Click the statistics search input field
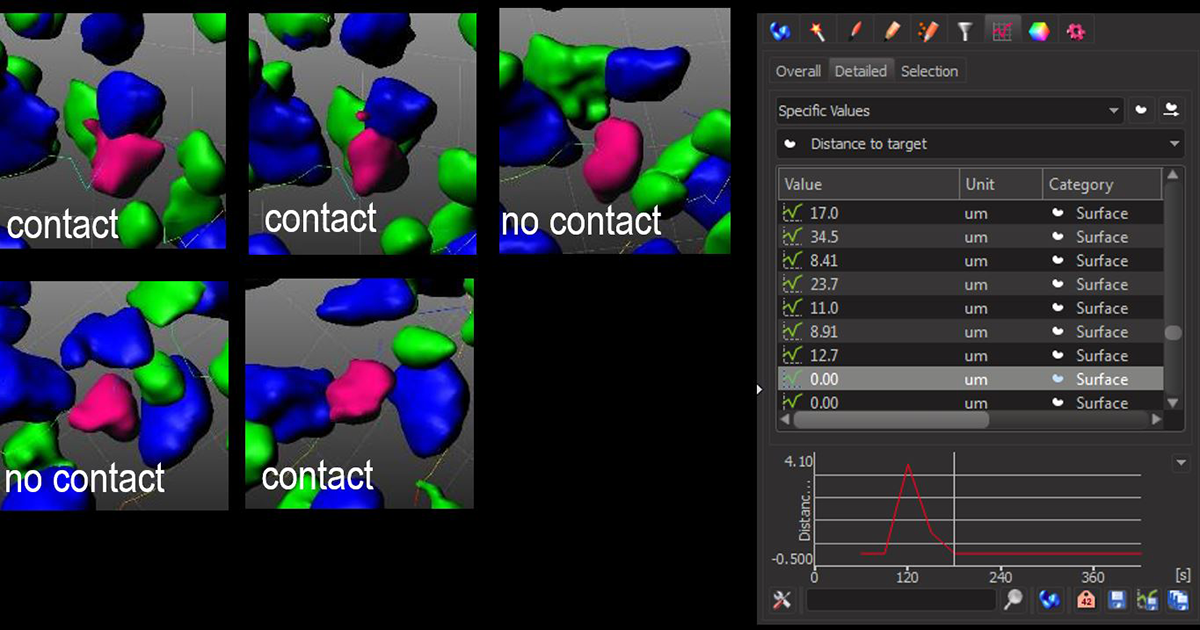 [900, 599]
